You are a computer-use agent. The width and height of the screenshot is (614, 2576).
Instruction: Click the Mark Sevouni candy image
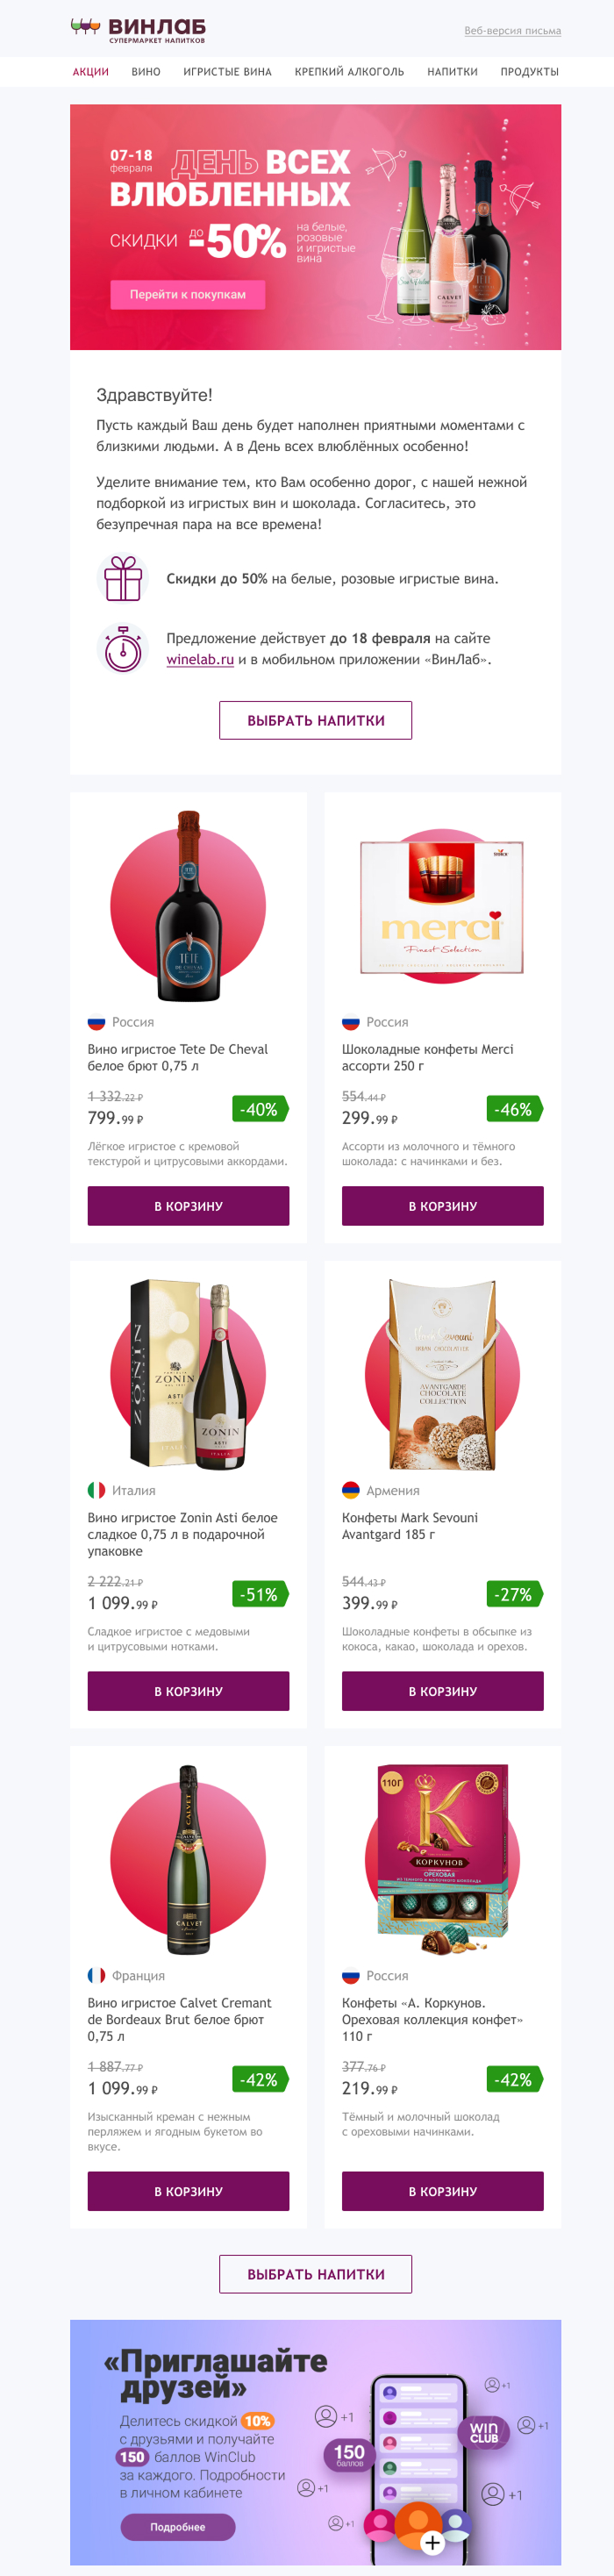point(442,1373)
